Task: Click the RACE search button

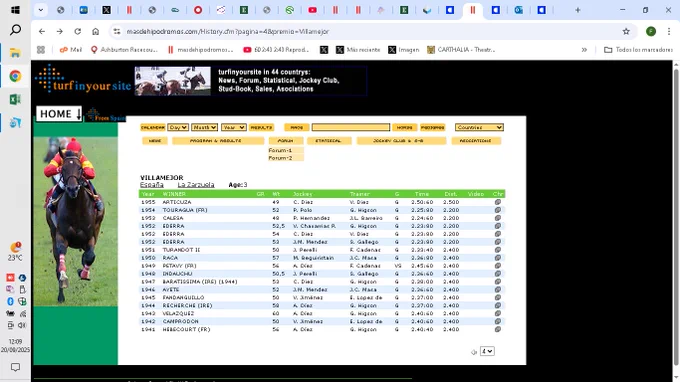Action: (297, 127)
